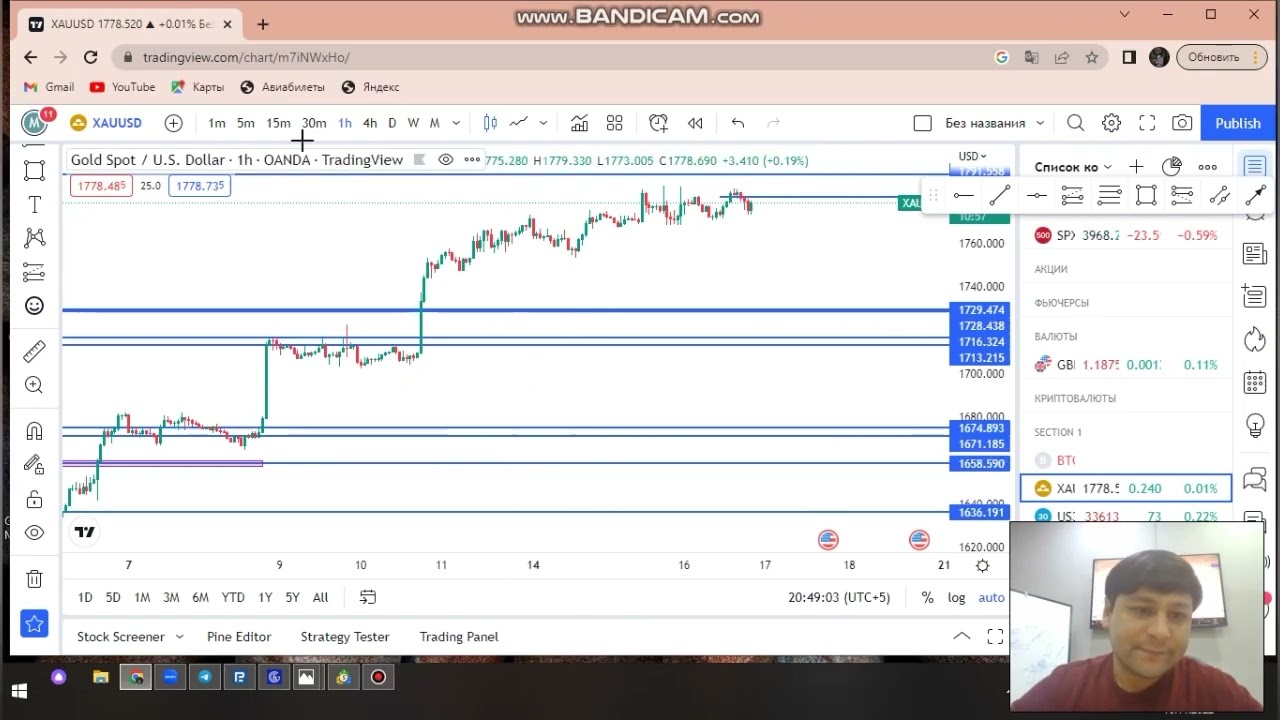
Task: Open the emoji icons tool
Action: [34, 306]
